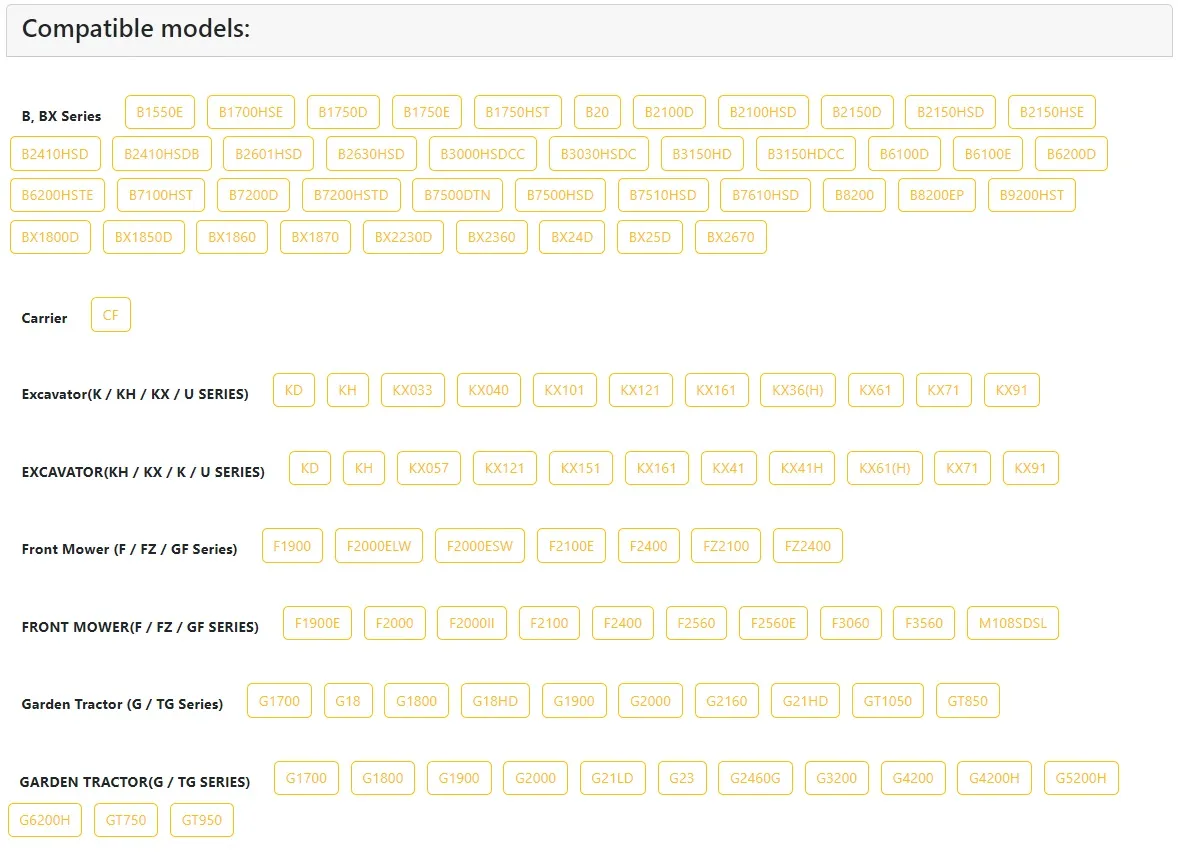Choose the F3060 model tag
This screenshot has height=864, width=1180.
(x=850, y=623)
